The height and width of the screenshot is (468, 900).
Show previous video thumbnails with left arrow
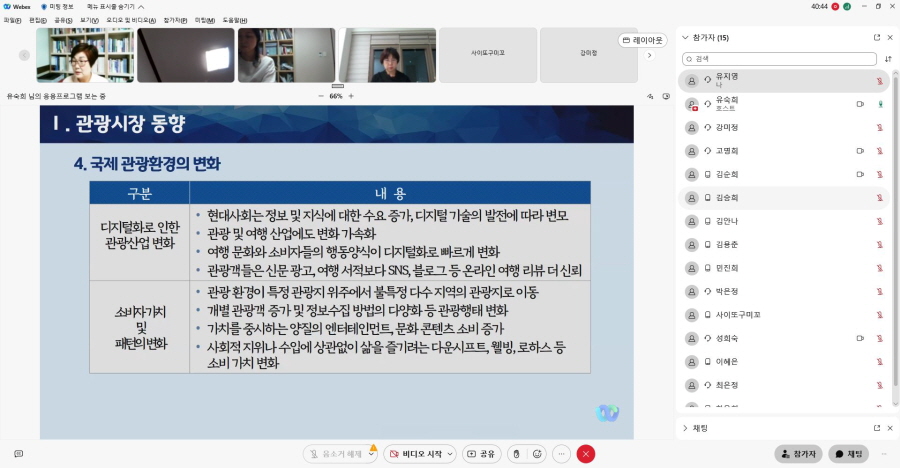pos(24,55)
